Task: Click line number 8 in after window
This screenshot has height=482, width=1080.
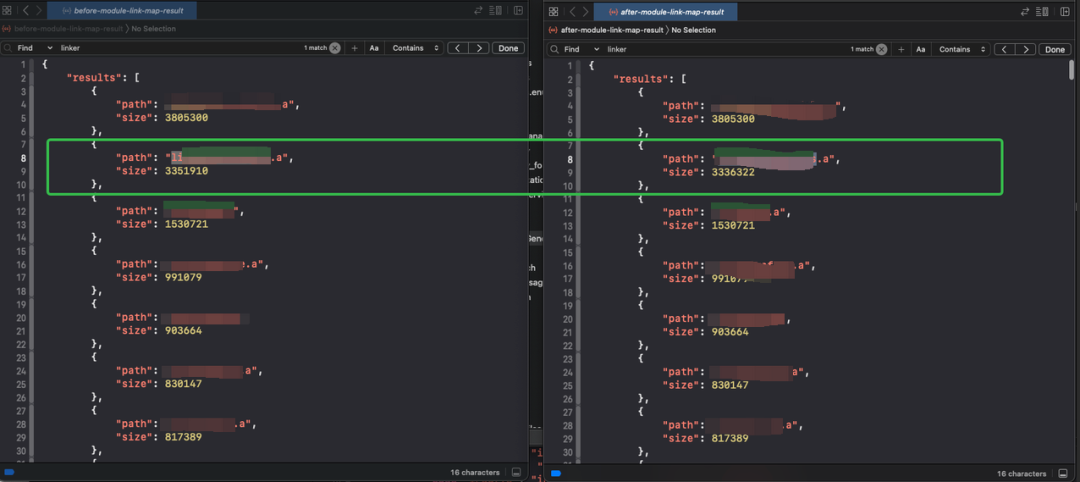Action: [569, 159]
